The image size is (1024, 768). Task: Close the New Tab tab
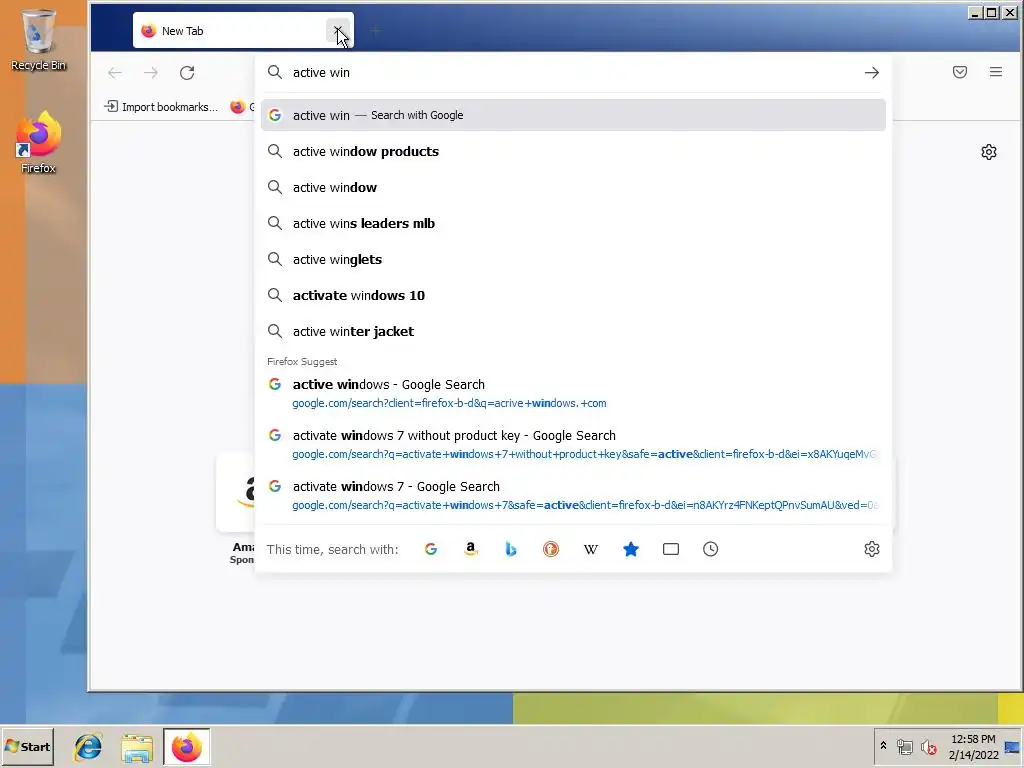338,31
